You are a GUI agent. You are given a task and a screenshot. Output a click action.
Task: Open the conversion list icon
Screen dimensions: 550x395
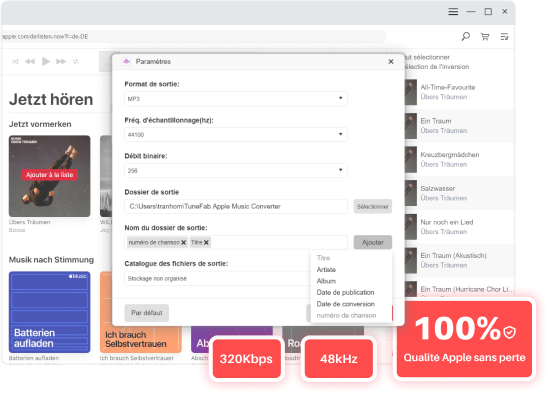[x=504, y=36]
